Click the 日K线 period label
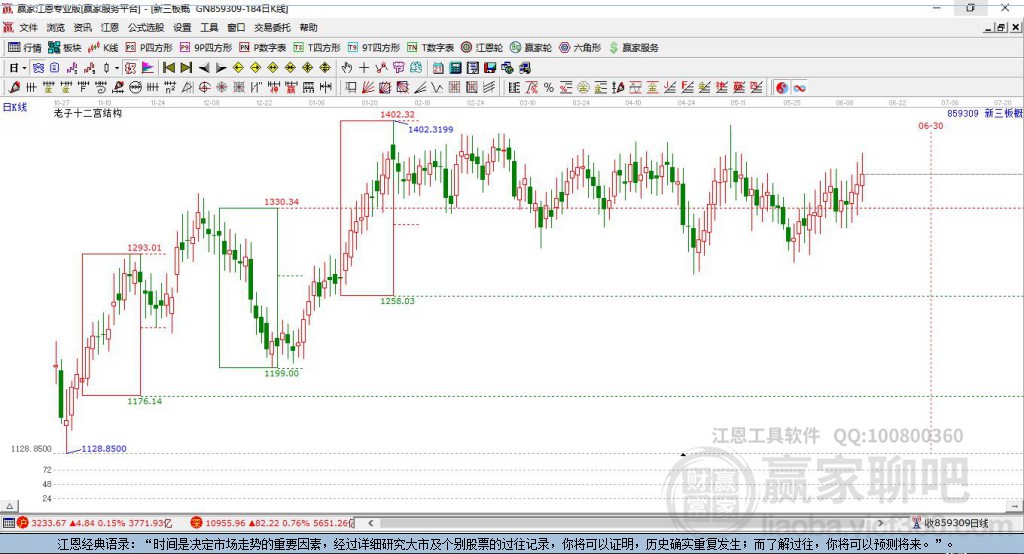 pos(15,107)
